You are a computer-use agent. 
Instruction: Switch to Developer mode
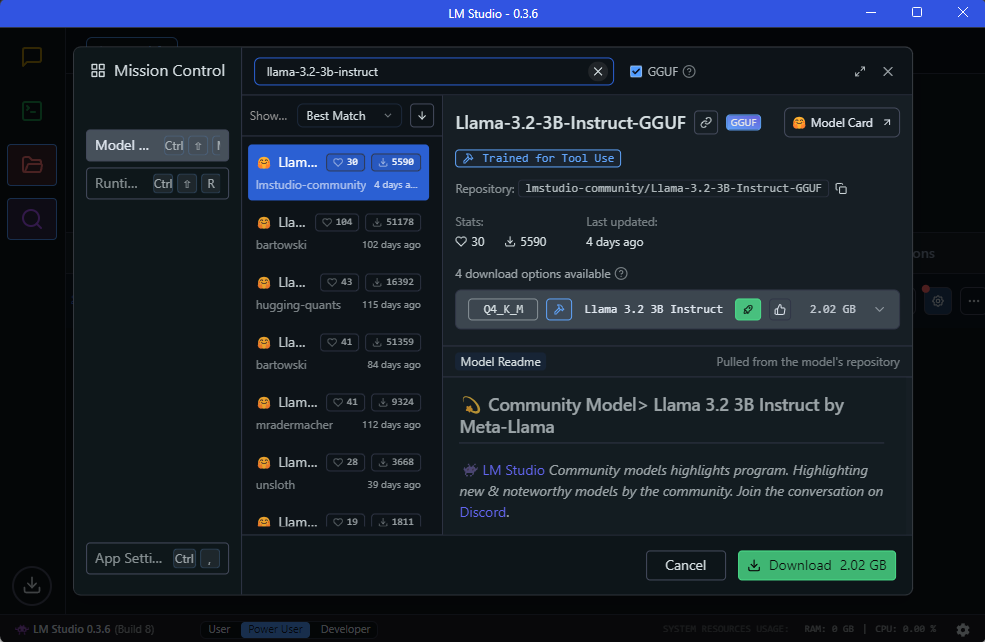point(346,629)
